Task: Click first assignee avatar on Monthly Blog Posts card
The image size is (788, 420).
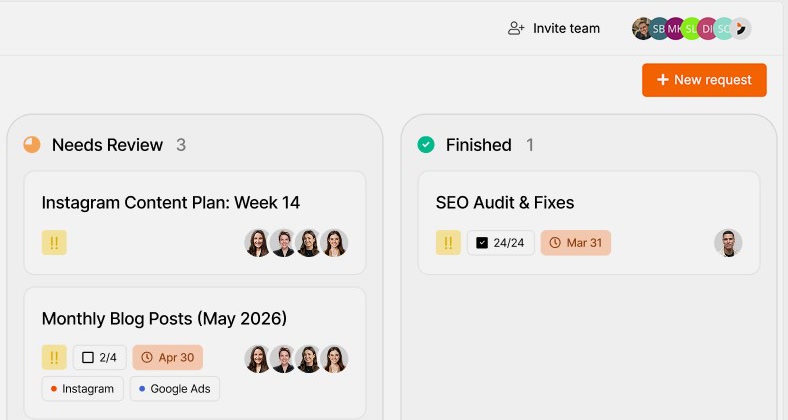Action: pyautogui.click(x=258, y=359)
